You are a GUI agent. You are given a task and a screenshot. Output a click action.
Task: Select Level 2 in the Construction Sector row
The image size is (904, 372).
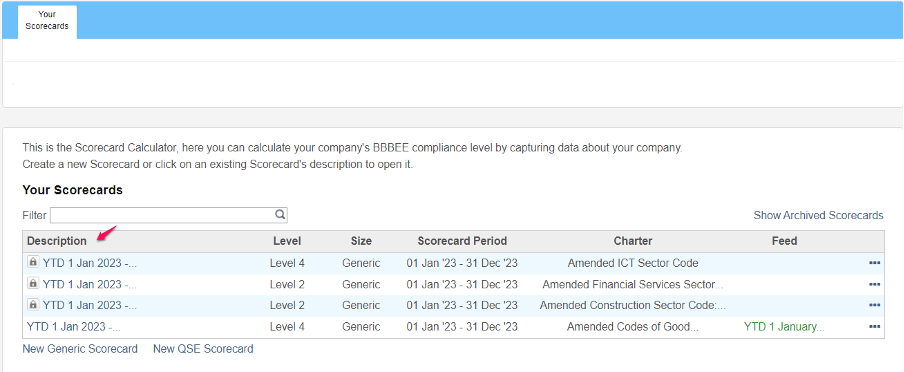[x=287, y=305]
